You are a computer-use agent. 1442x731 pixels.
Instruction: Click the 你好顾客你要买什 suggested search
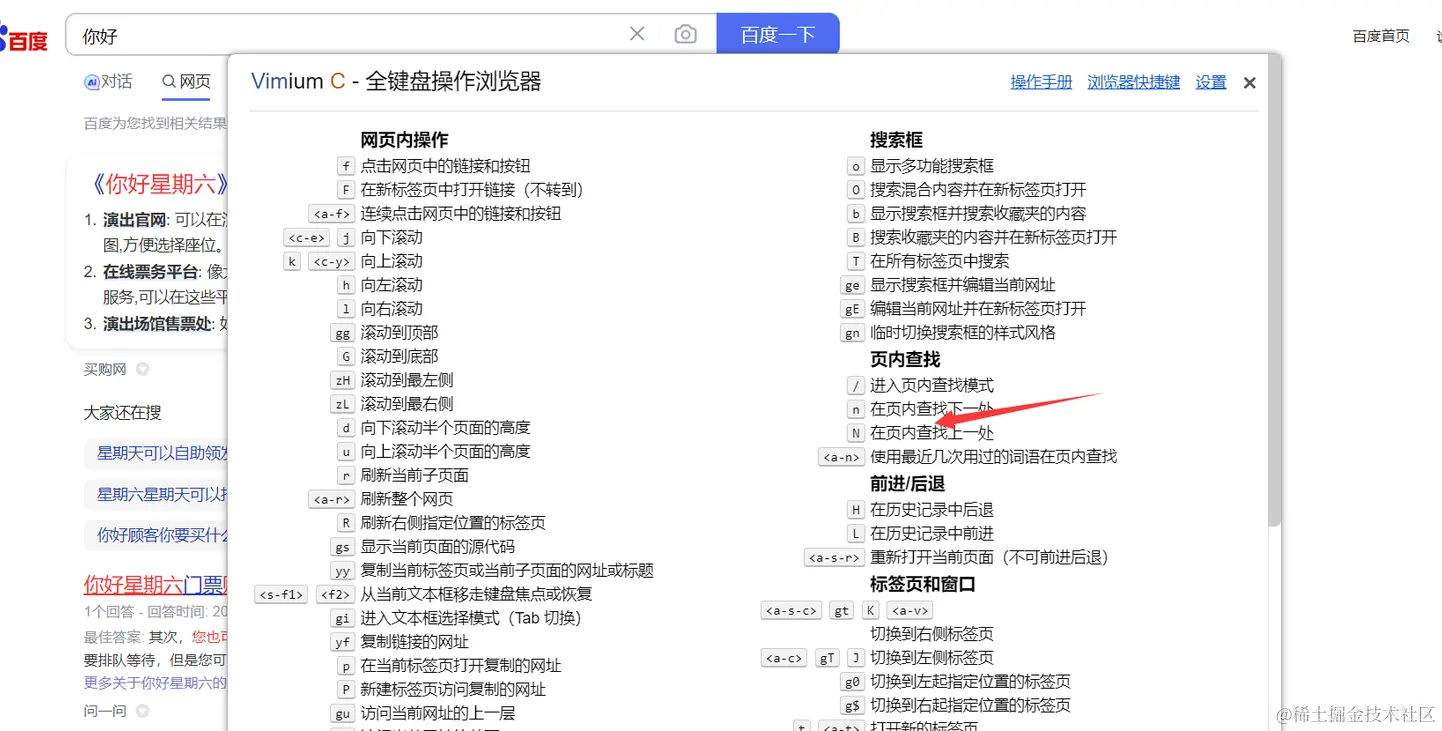pos(150,536)
